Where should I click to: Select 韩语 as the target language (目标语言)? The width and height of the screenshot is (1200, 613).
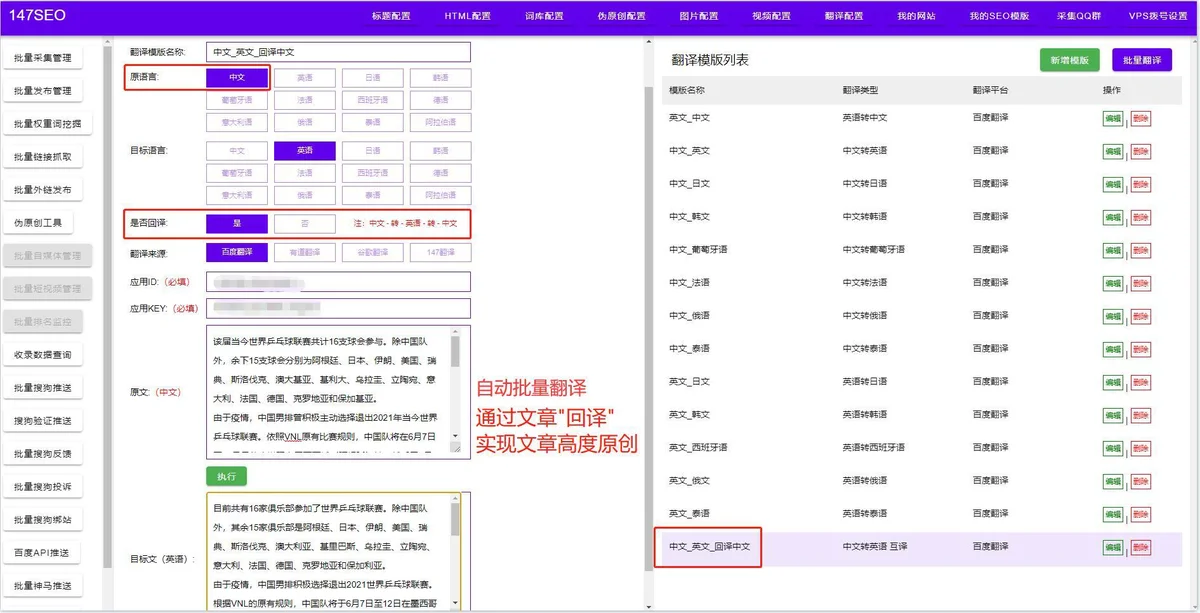pos(440,151)
